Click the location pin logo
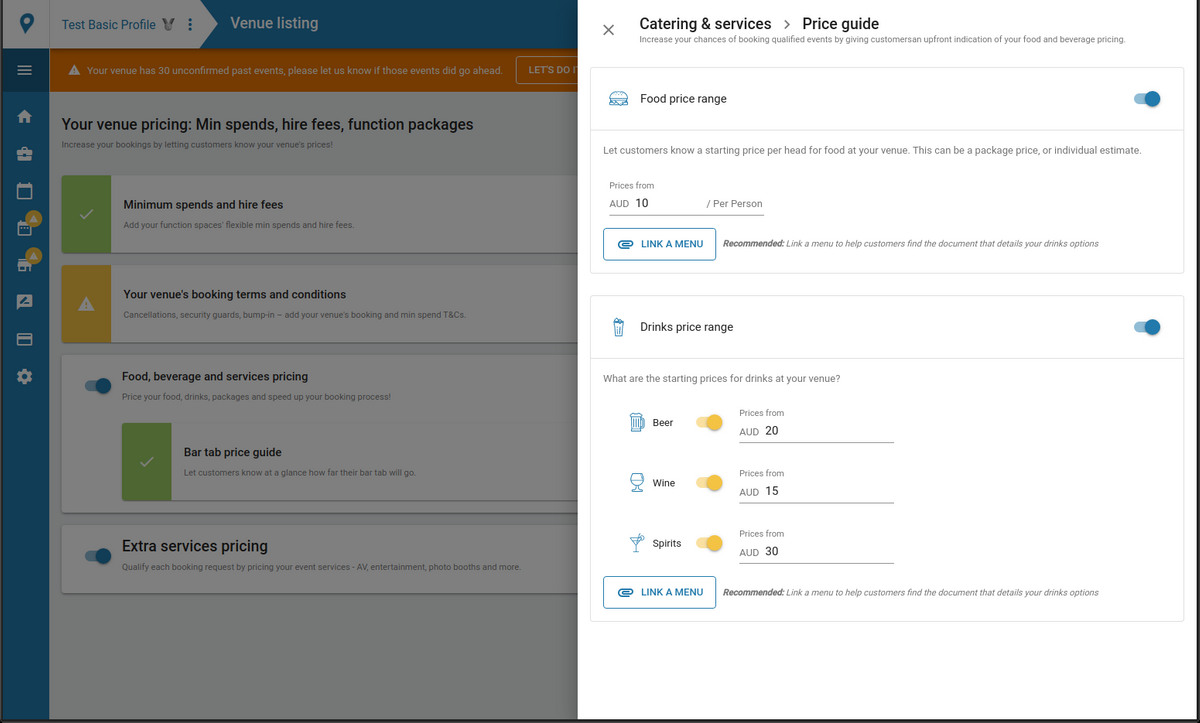This screenshot has height=723, width=1200. coord(24,23)
